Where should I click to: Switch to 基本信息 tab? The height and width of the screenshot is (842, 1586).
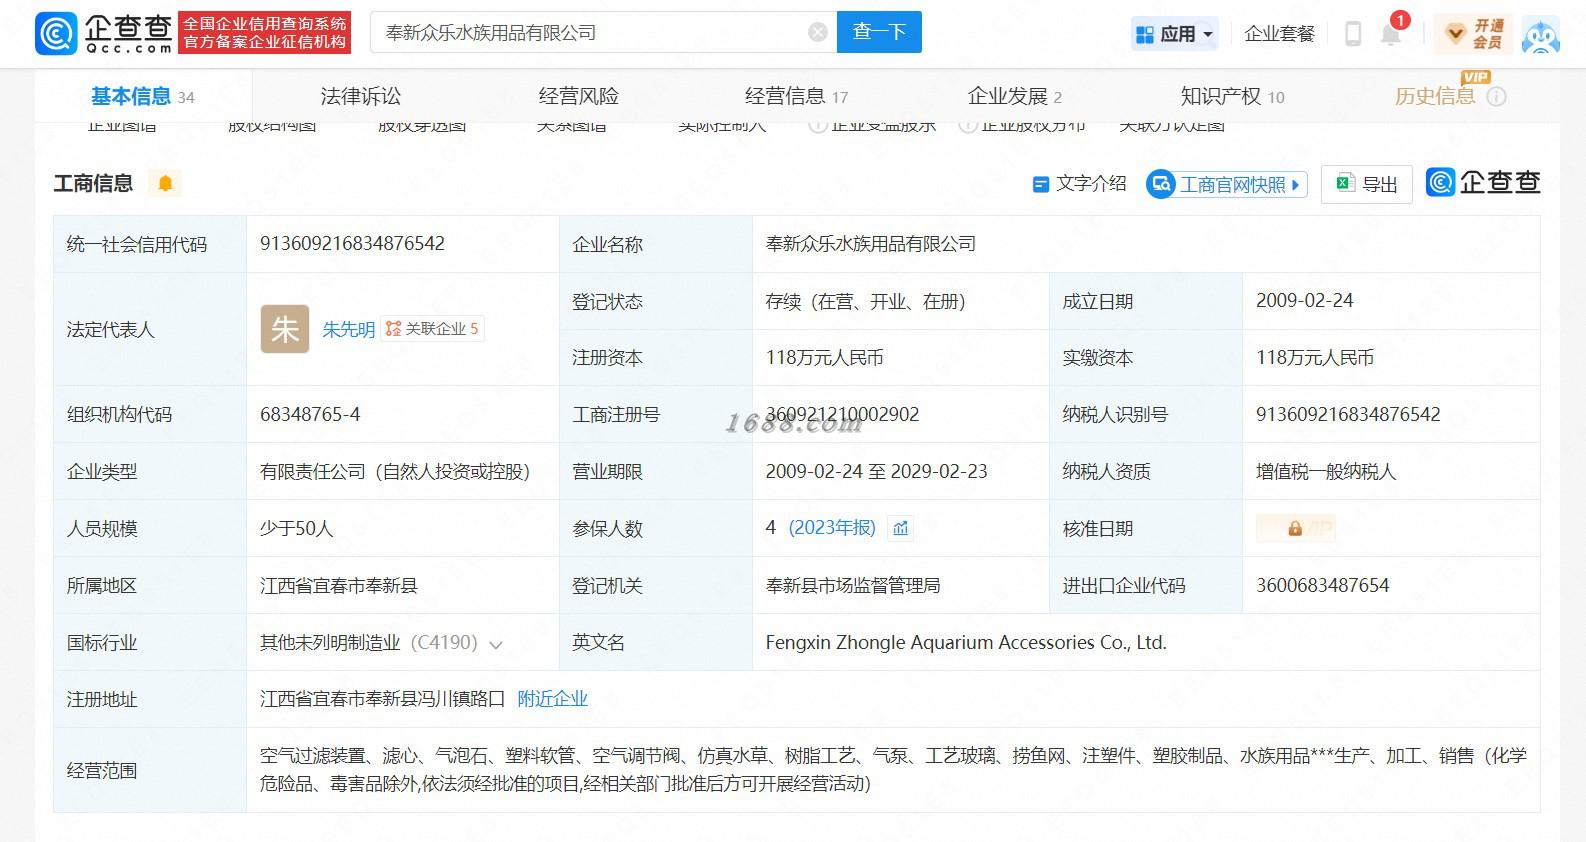click(x=143, y=97)
